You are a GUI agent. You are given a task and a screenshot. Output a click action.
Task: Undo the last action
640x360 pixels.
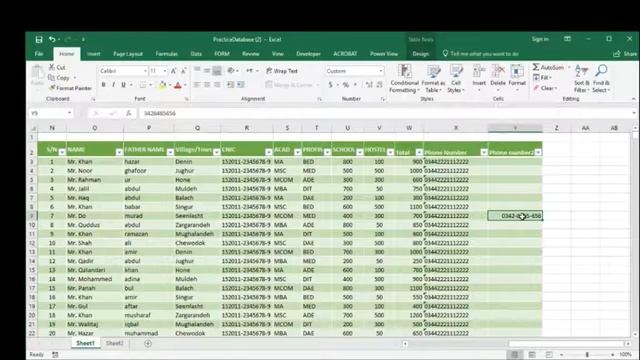[x=52, y=39]
